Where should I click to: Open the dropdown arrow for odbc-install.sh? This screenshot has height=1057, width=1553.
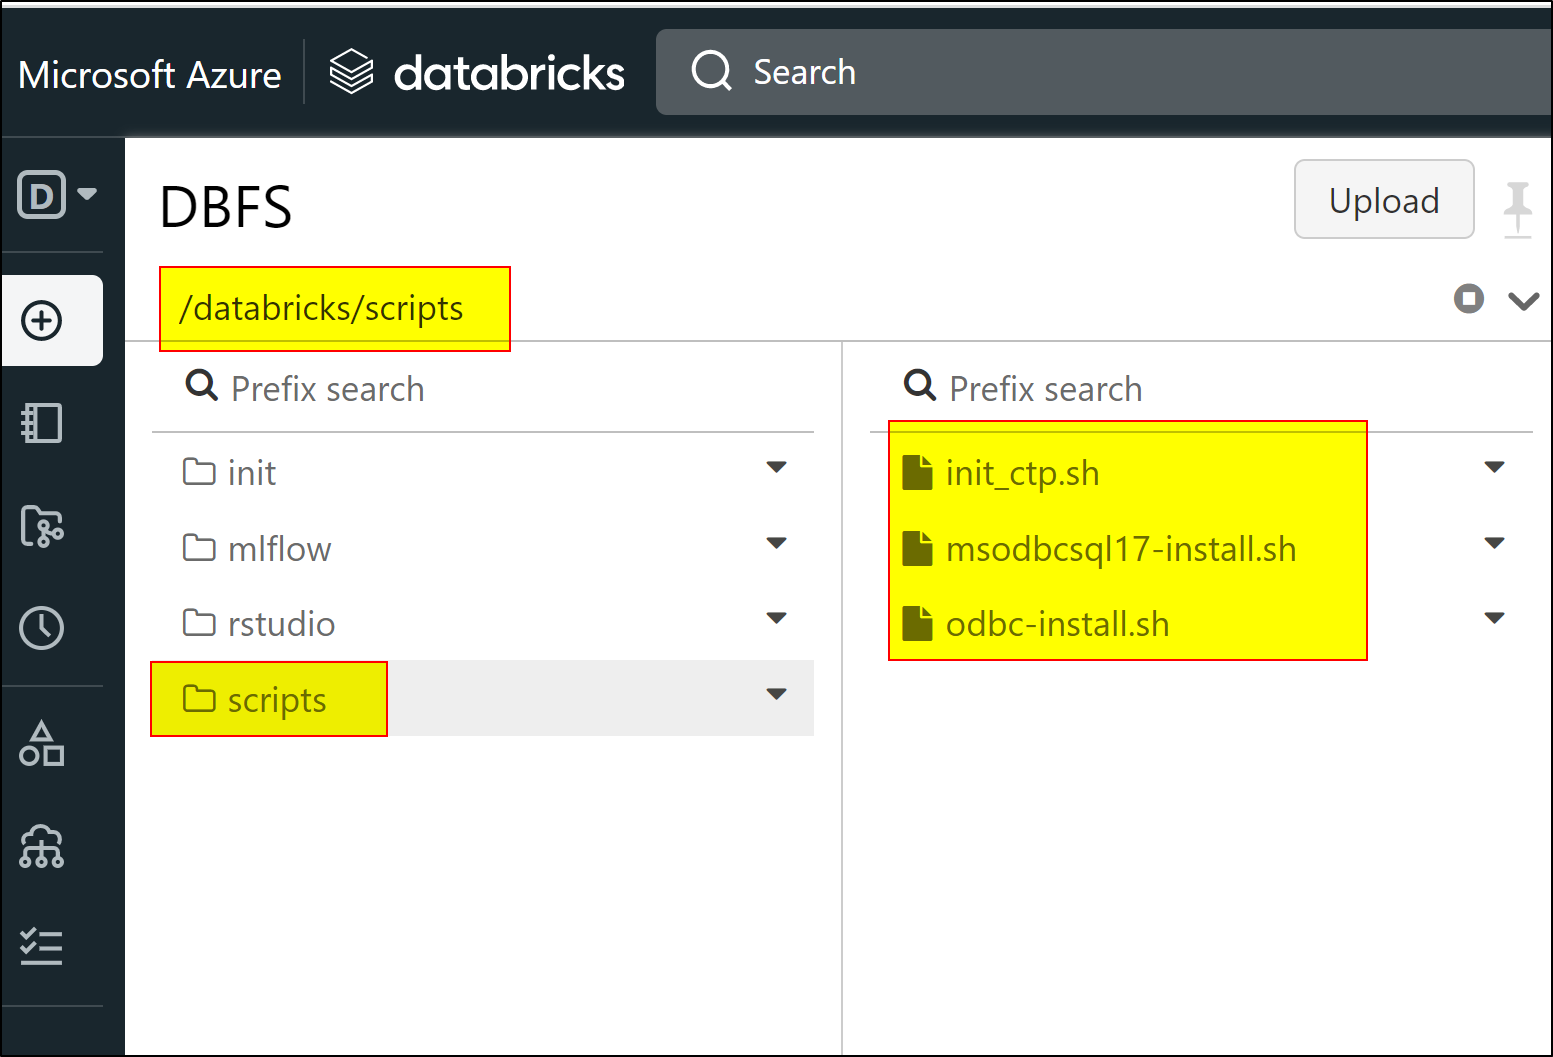[1494, 618]
